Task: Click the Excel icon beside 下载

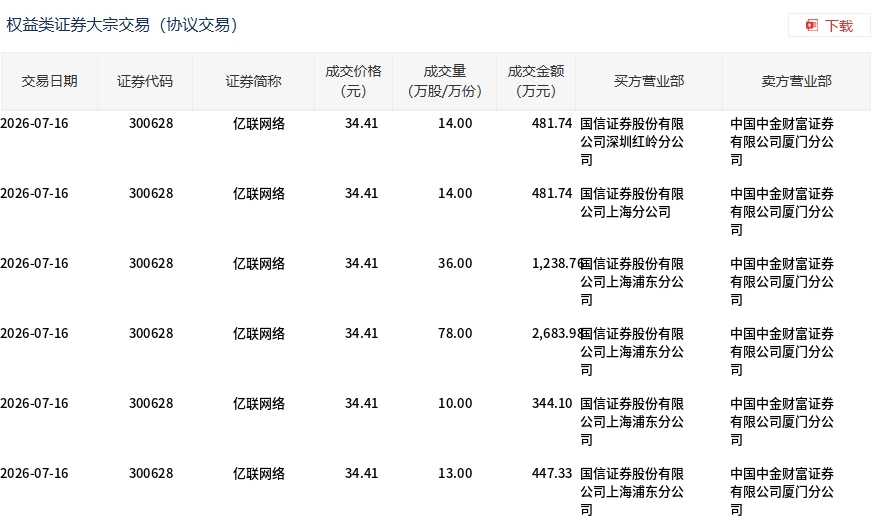Action: pyautogui.click(x=812, y=26)
